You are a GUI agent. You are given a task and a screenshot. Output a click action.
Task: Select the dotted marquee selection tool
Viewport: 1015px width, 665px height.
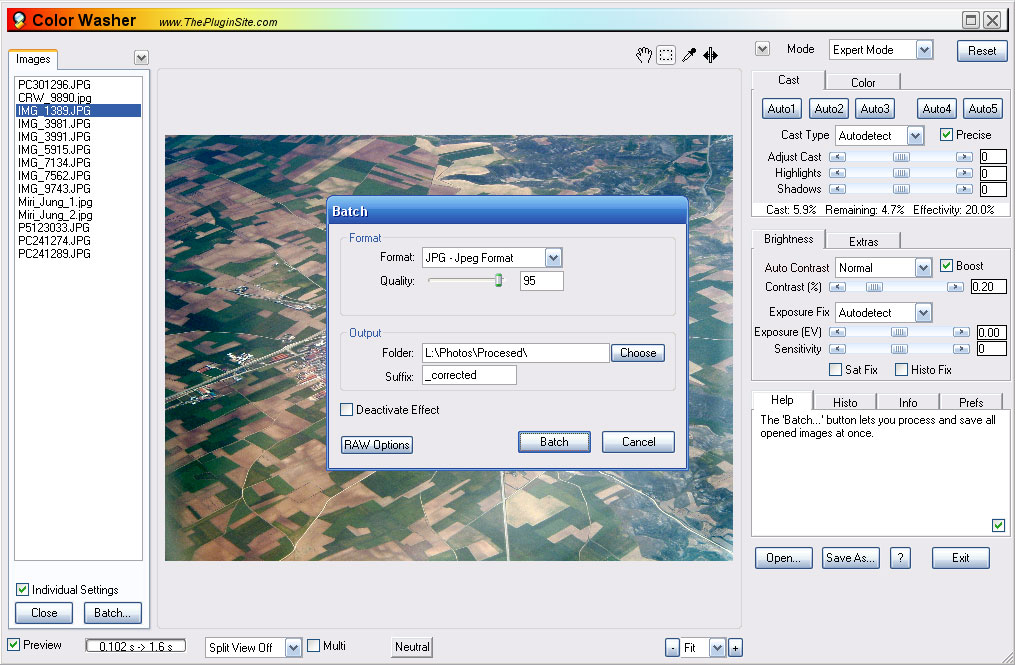pyautogui.click(x=666, y=56)
